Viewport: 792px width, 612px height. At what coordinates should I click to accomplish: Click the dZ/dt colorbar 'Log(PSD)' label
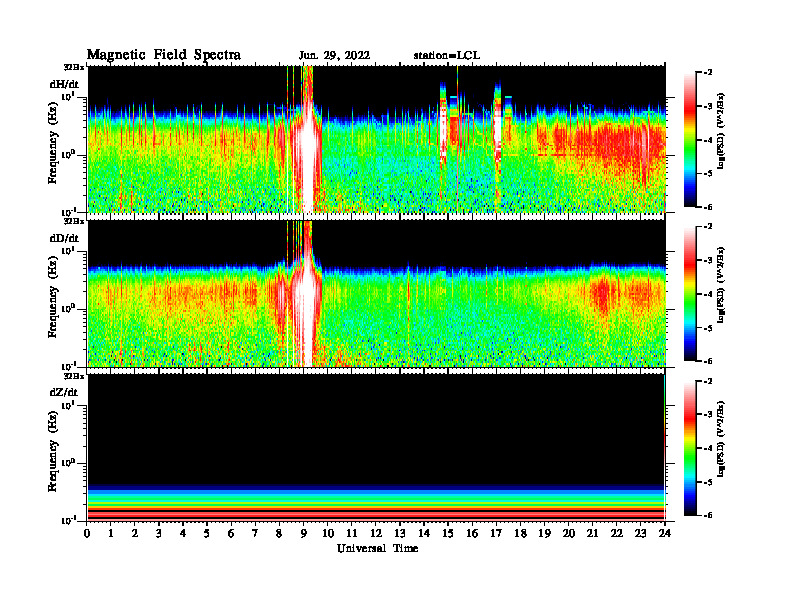click(x=721, y=439)
